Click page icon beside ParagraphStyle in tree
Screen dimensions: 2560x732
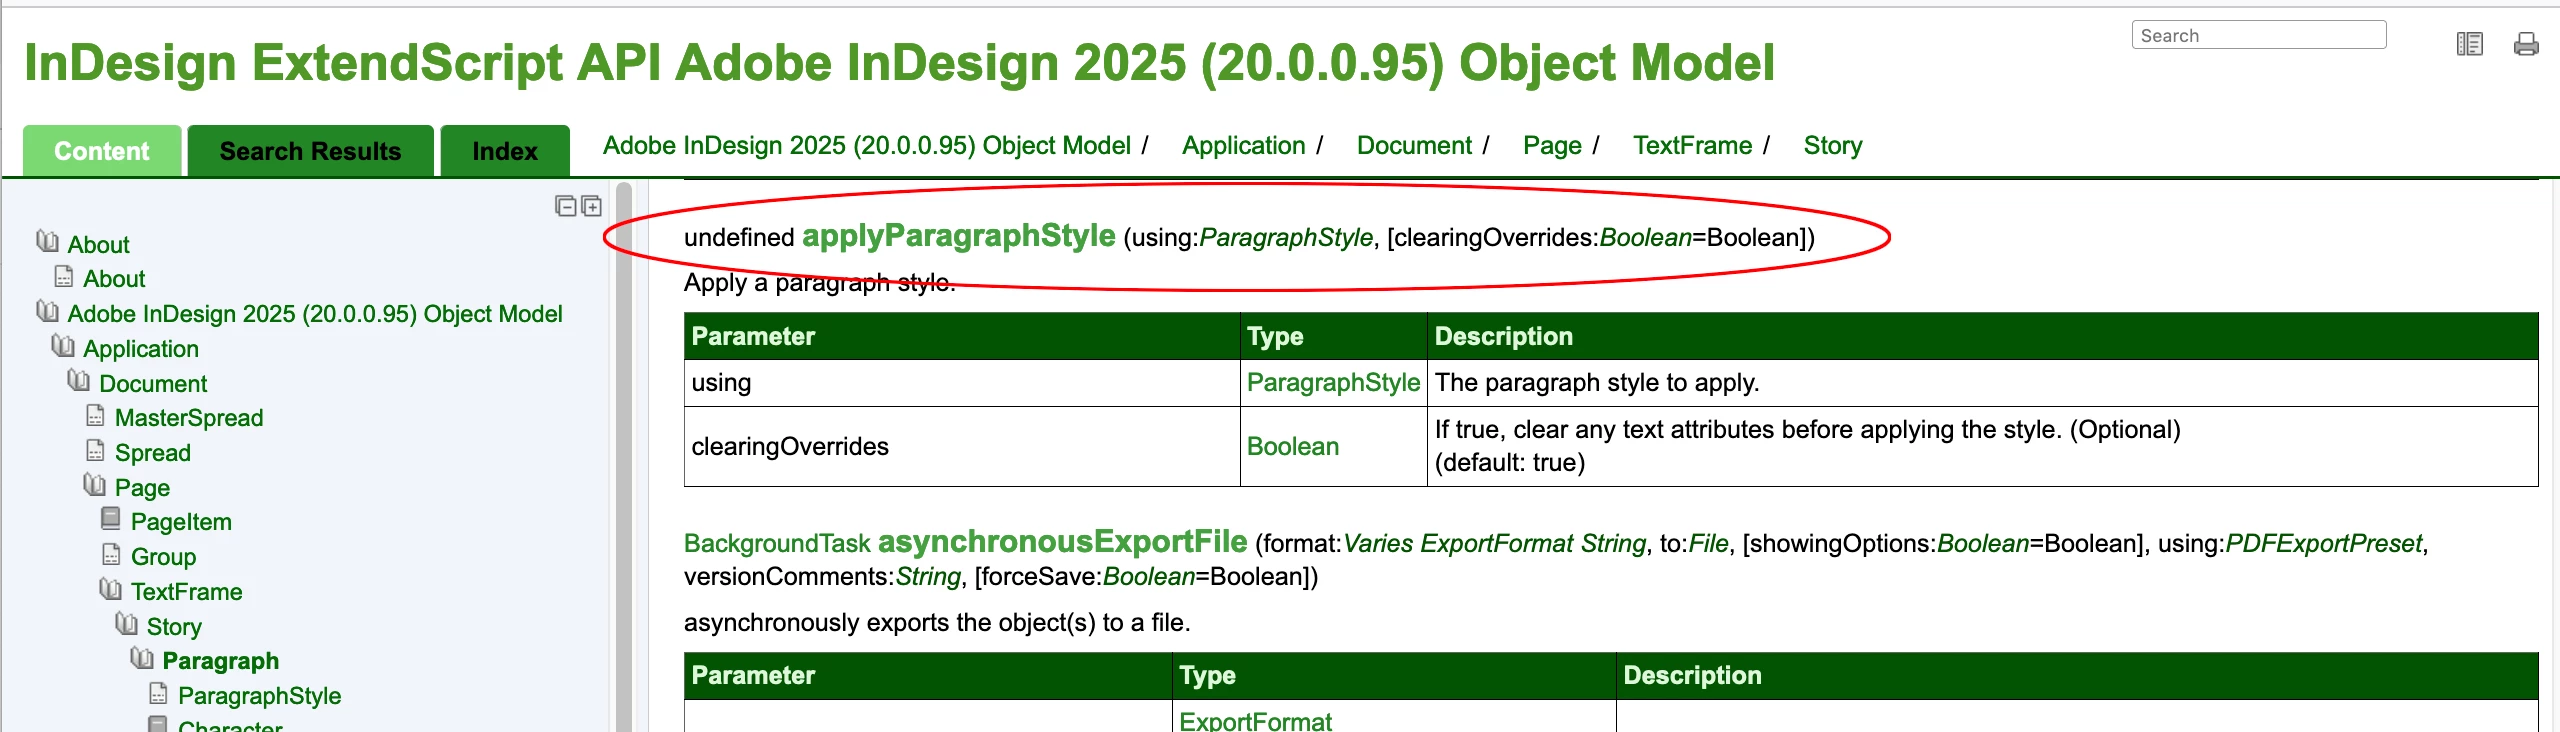(x=158, y=694)
